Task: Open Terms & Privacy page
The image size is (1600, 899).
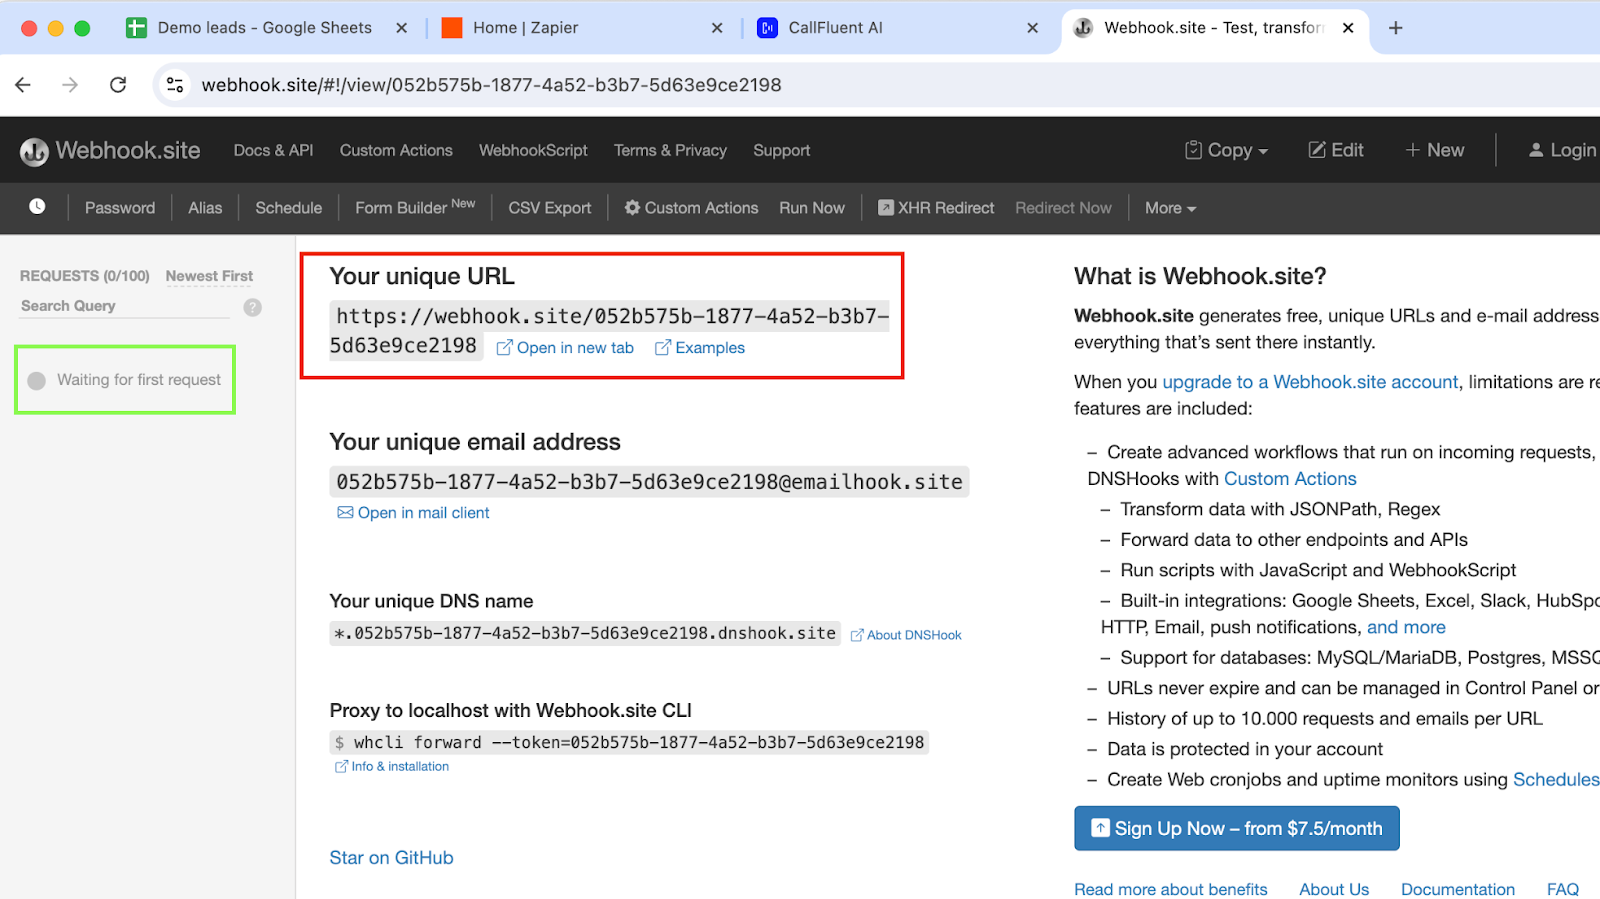Action: 670,150
